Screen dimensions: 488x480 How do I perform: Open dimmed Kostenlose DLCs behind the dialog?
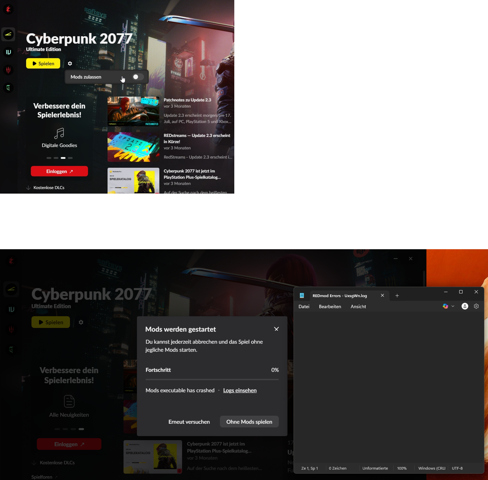[x=54, y=463]
